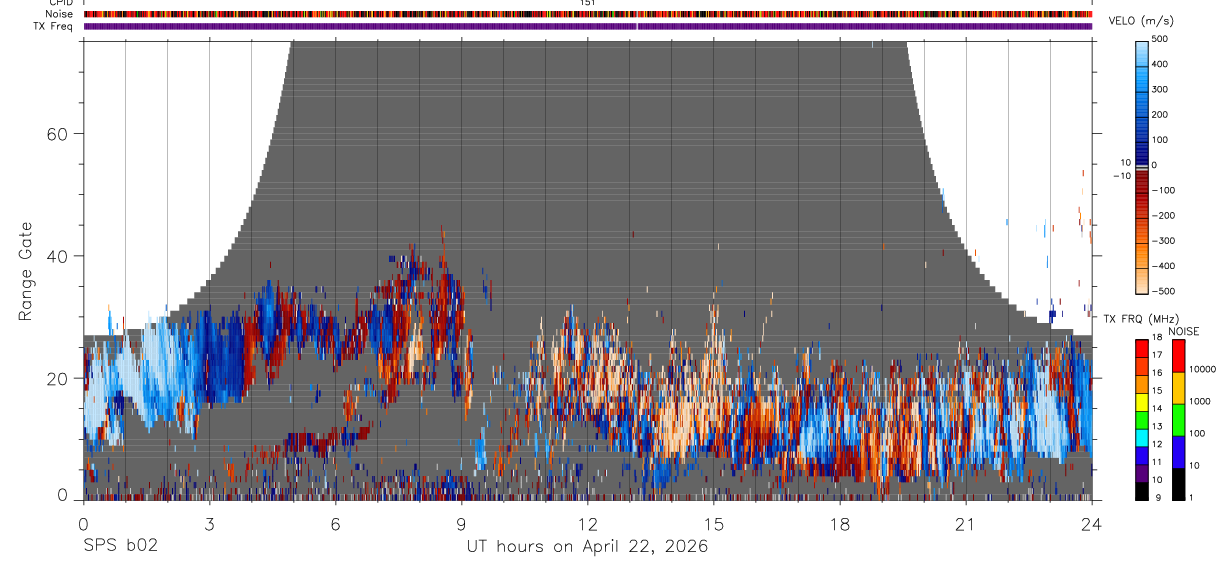Viewport: 1228px width, 567px height.
Task: Click the 'Noise' strip label at top
Action: point(61,14)
